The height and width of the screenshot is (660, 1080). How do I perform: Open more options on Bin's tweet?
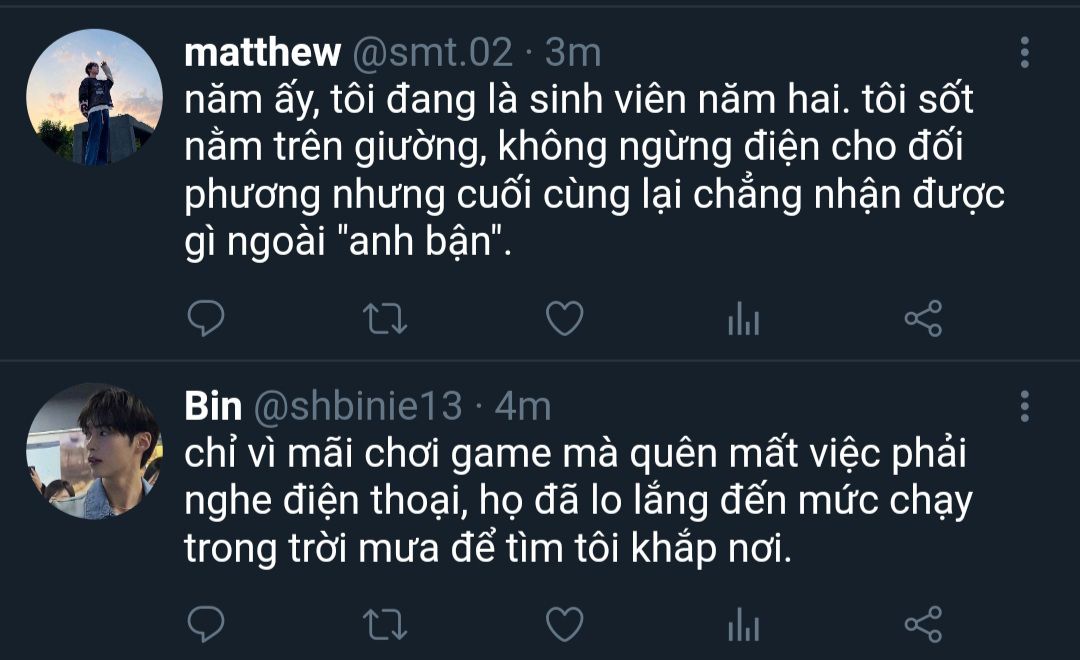click(x=1025, y=406)
